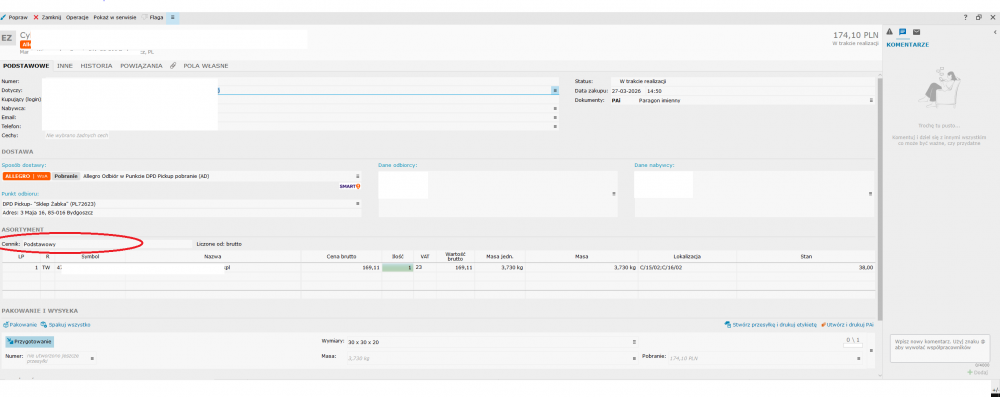
Task: Set a Flaga on the order
Action: [152, 17]
